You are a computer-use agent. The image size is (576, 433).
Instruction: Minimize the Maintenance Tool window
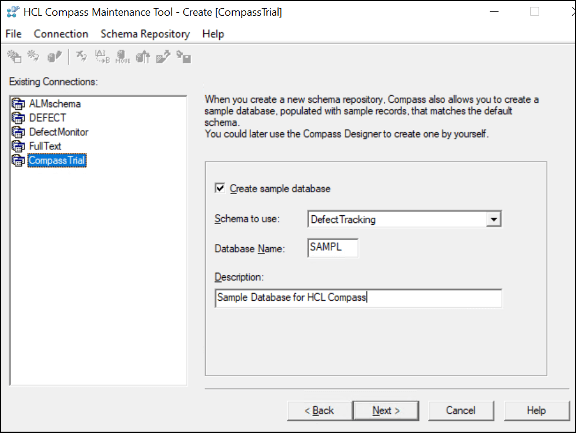pyautogui.click(x=494, y=12)
